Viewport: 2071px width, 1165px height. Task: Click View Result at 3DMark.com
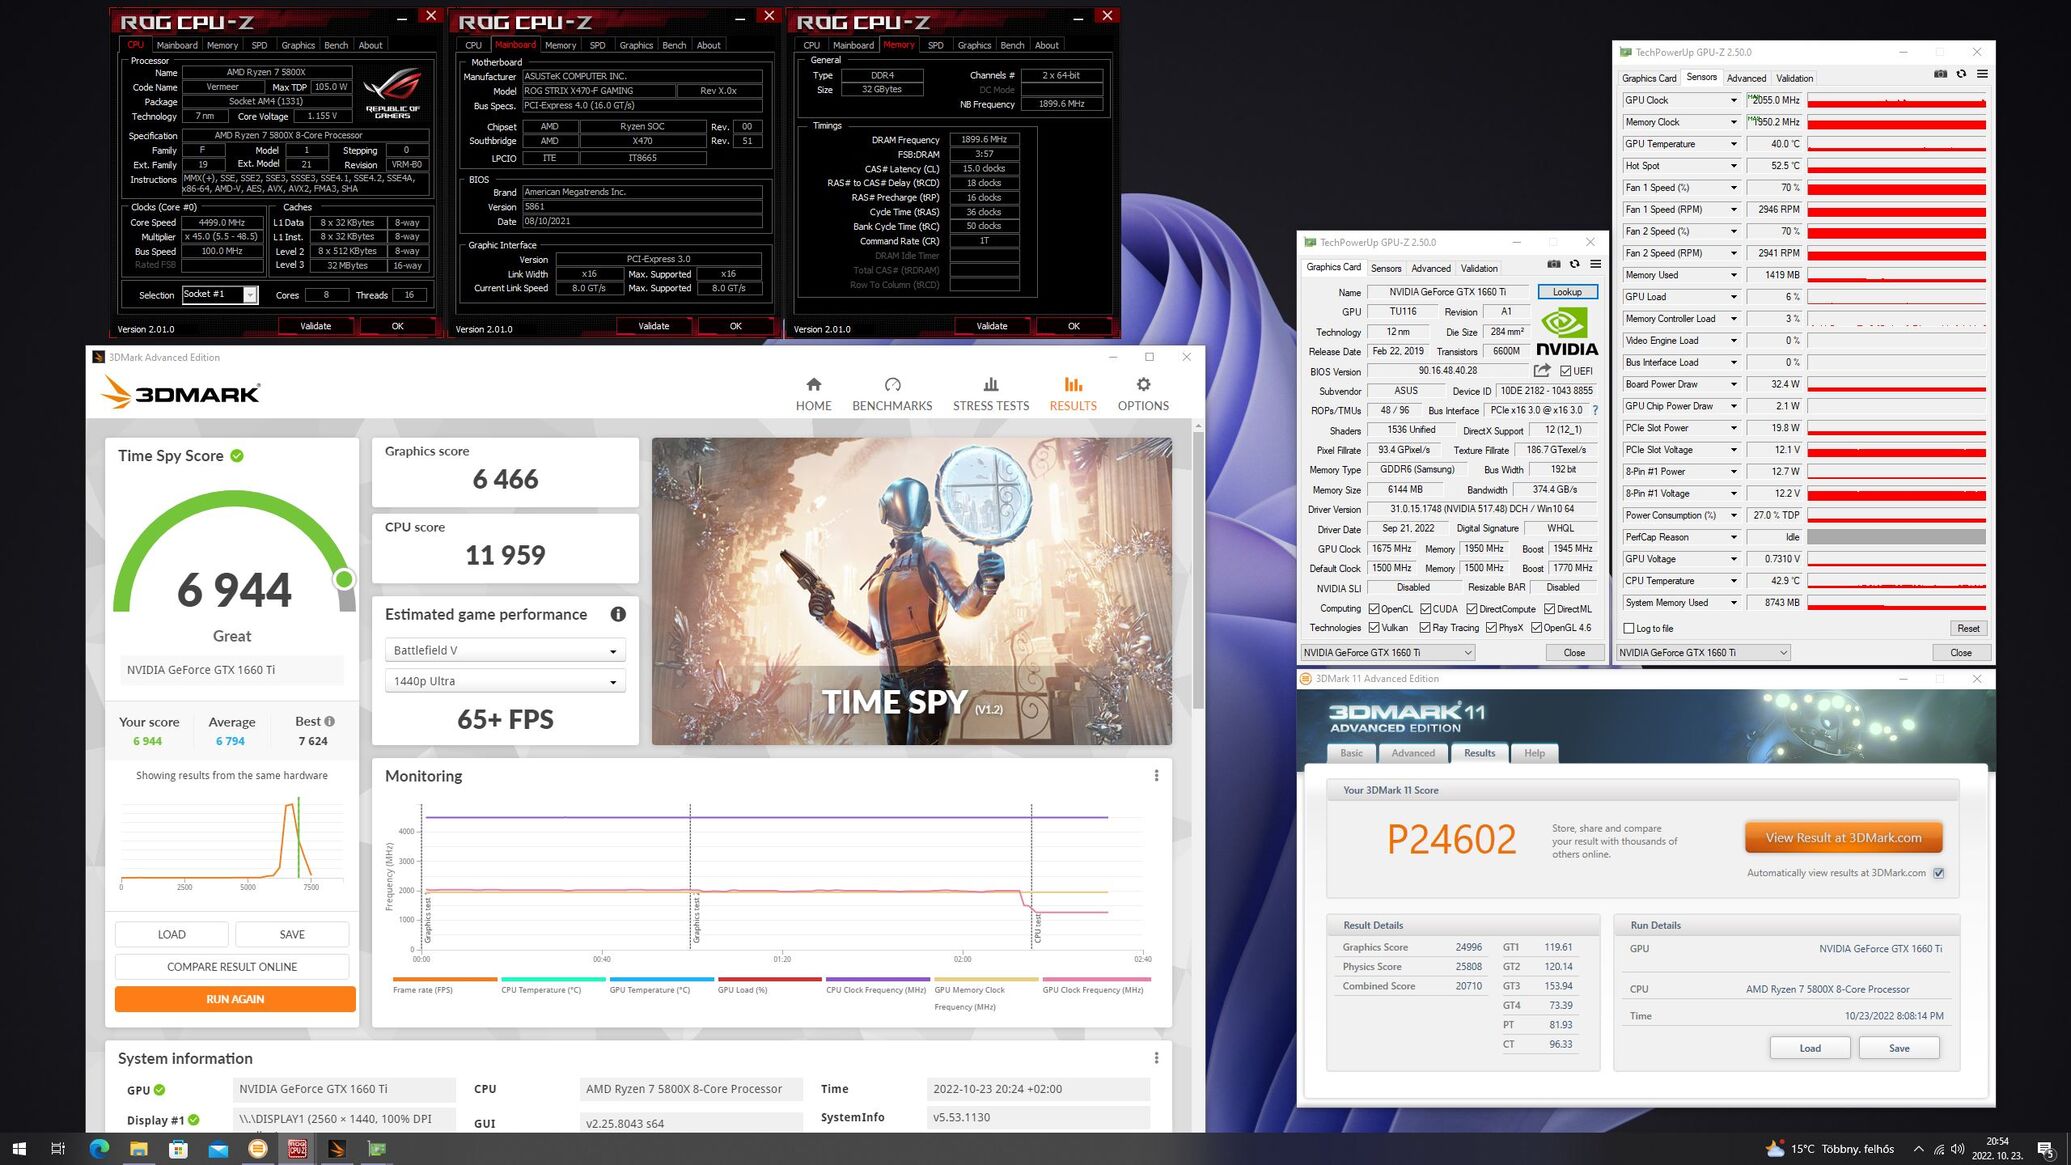[1843, 838]
